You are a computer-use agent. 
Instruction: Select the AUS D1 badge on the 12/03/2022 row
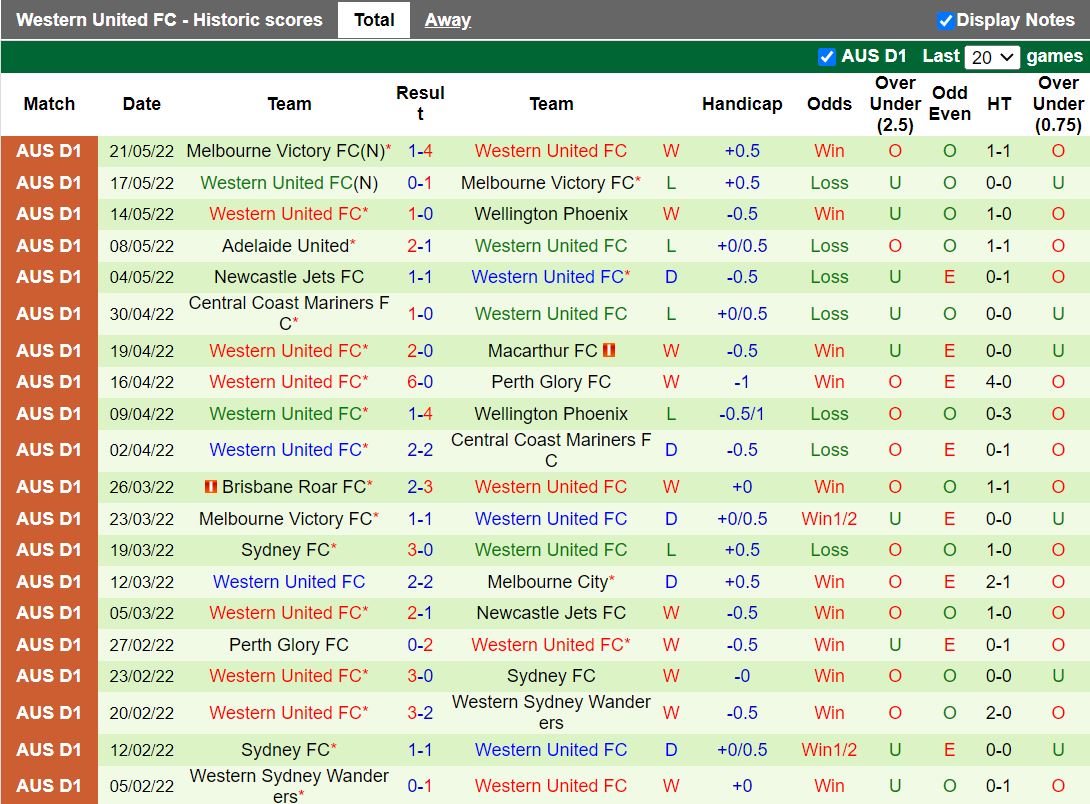[49, 581]
